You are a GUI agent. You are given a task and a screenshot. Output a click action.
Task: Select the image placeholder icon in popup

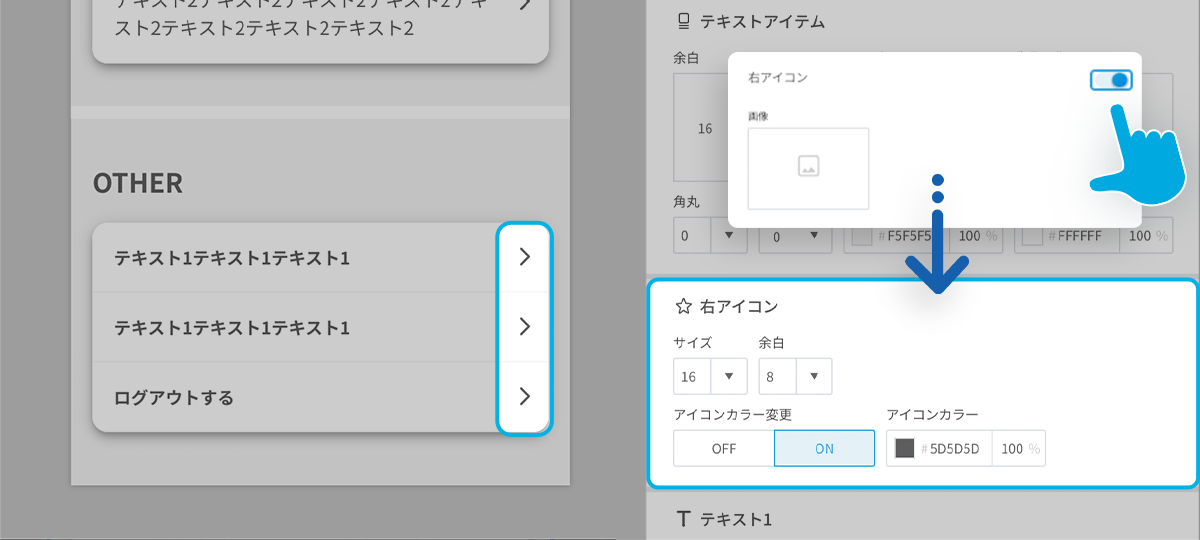(x=808, y=168)
